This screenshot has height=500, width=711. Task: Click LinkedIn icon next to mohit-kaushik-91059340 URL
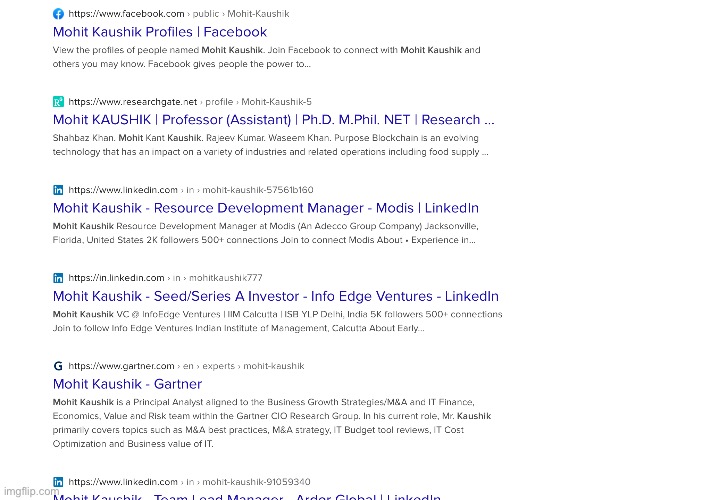(58, 482)
